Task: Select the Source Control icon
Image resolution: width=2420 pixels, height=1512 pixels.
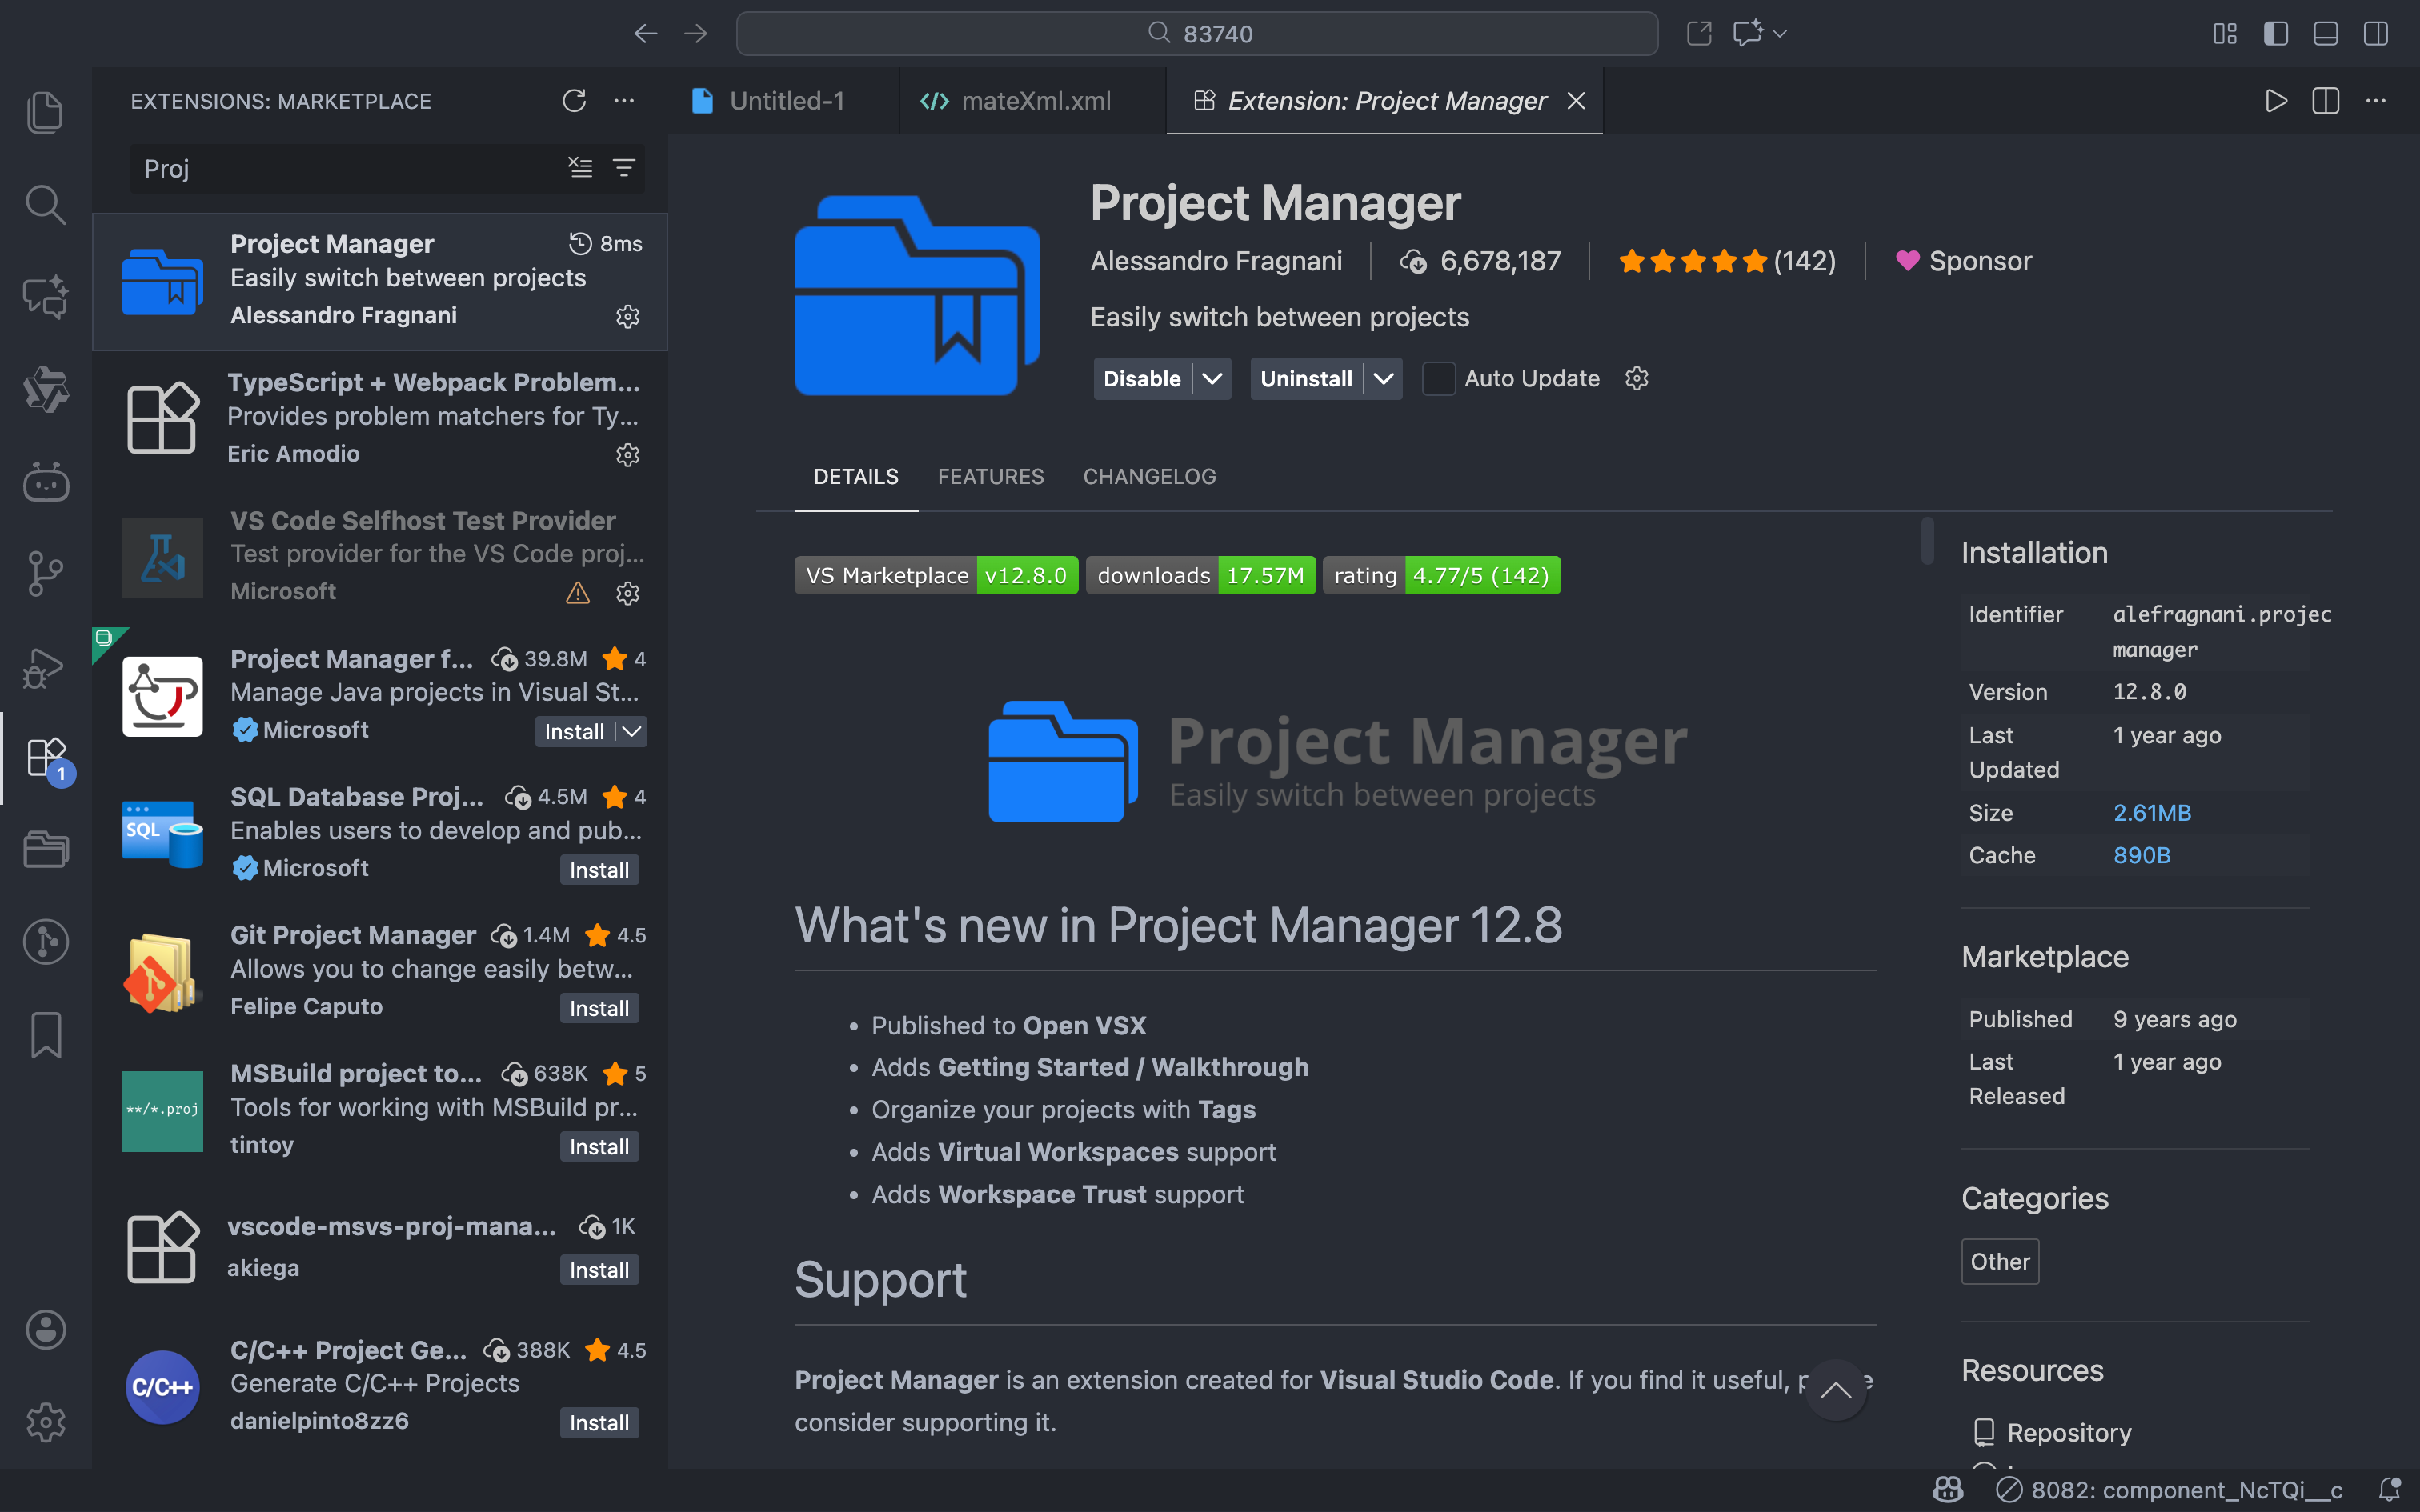Action: point(45,573)
